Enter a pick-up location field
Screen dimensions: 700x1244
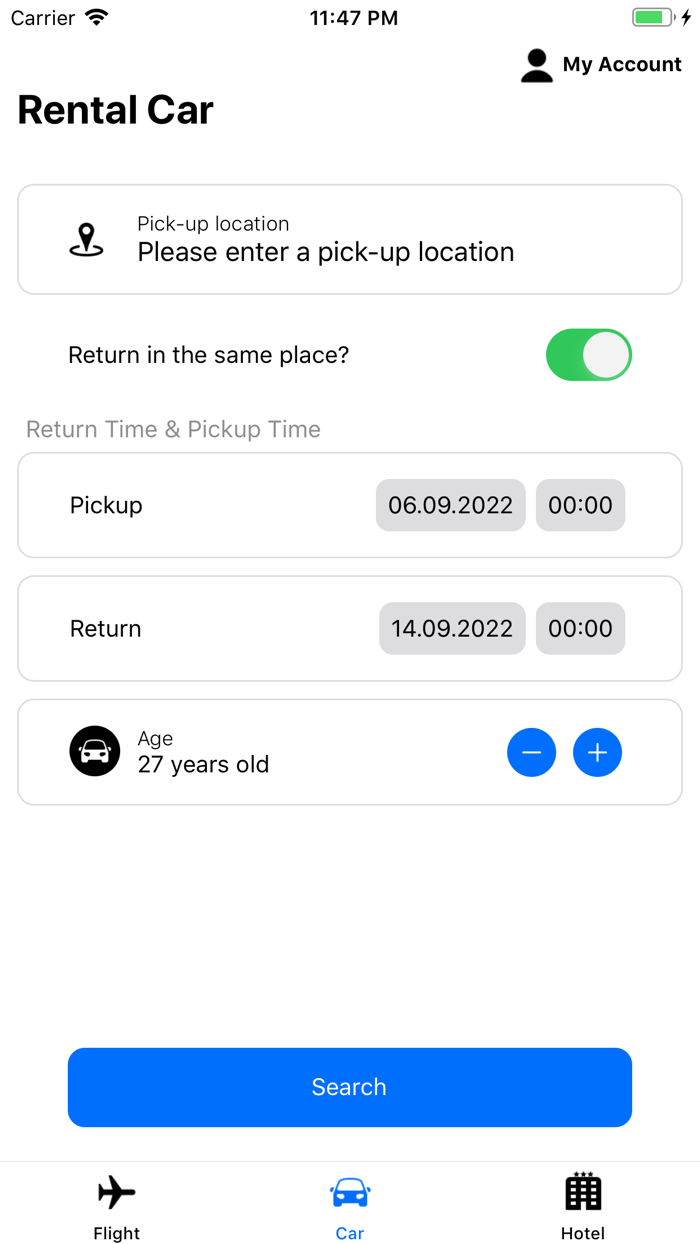[326, 252]
